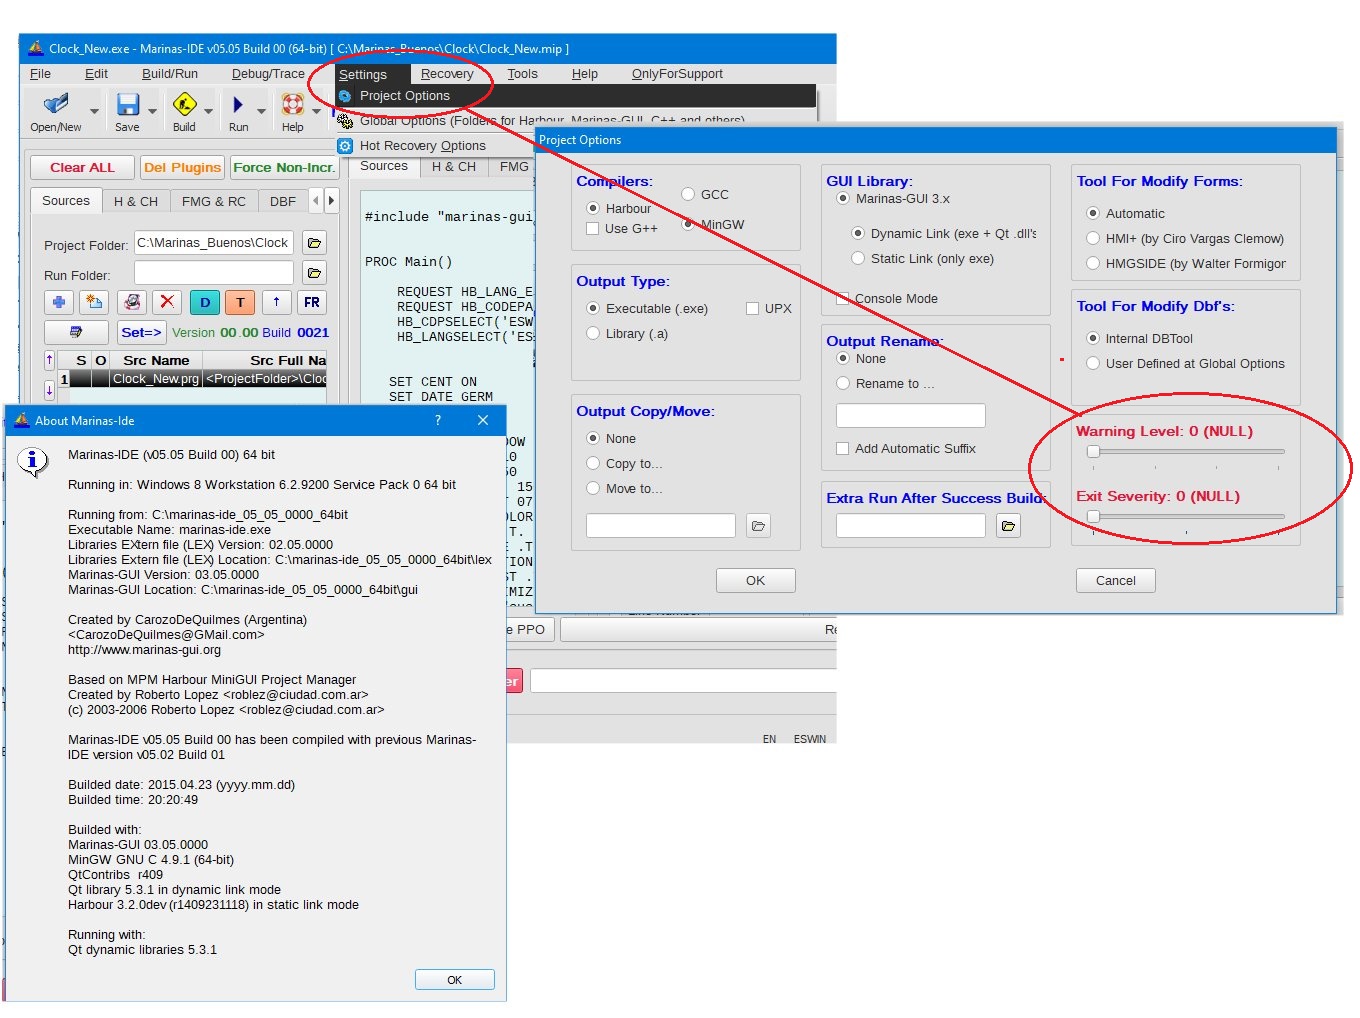Select Static Link (only exe) option
Viewport: 1360px width, 1018px height.
point(858,258)
